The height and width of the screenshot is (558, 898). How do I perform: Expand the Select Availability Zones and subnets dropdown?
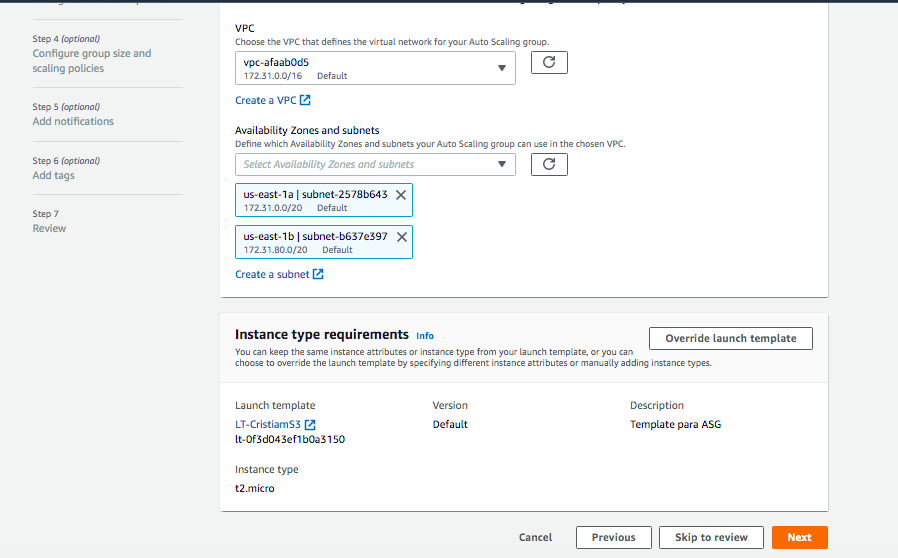point(375,164)
